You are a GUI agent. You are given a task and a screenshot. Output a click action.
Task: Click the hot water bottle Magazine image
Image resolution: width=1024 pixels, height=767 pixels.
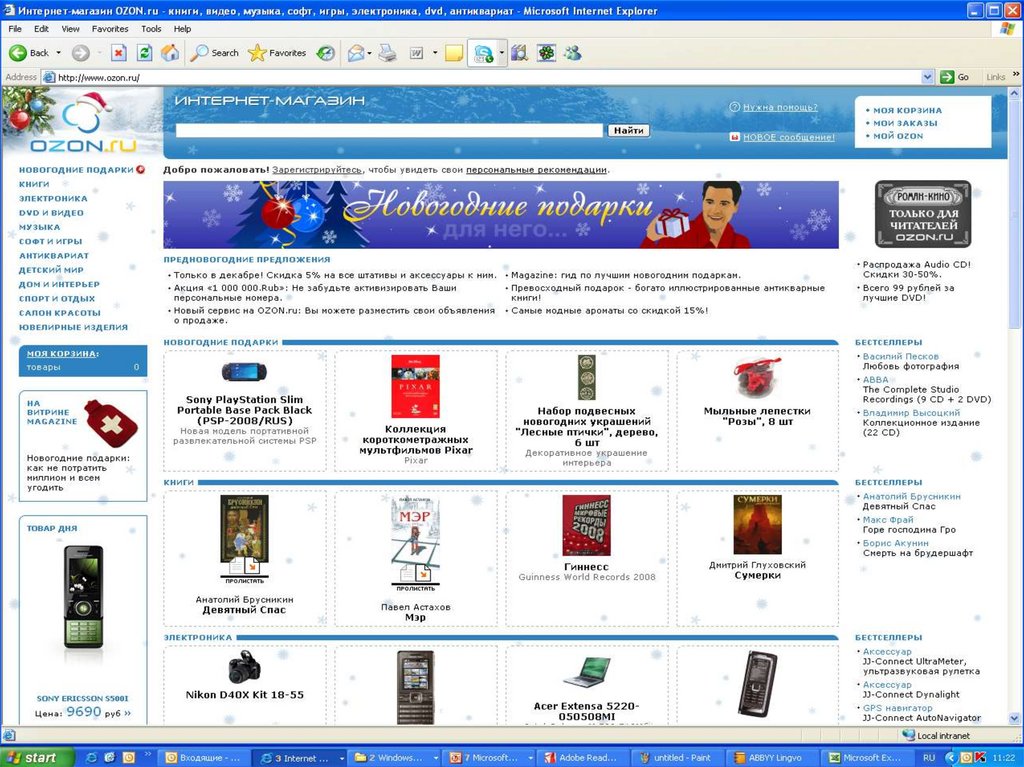coord(112,423)
